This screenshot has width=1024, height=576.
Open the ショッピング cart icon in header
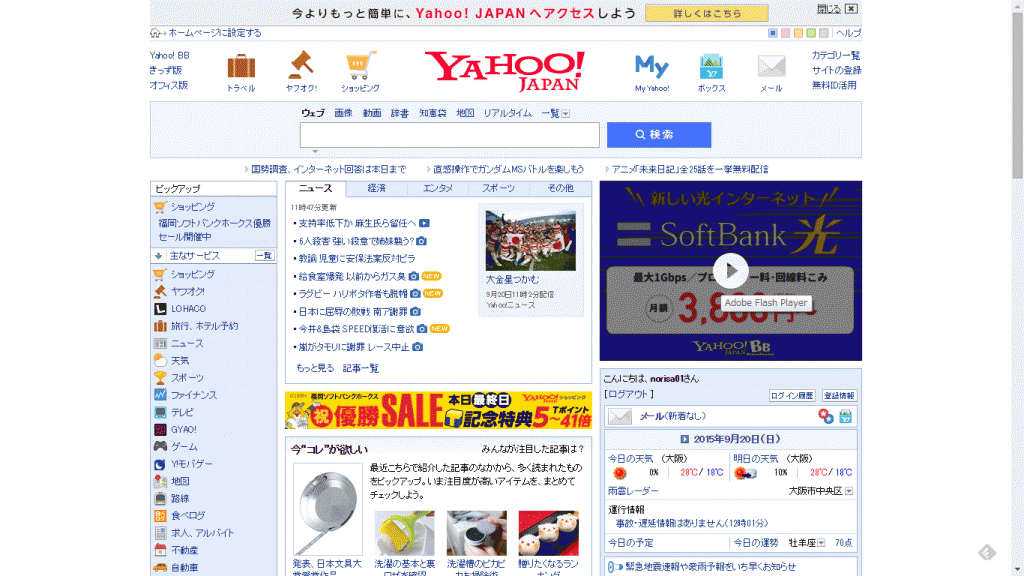360,67
